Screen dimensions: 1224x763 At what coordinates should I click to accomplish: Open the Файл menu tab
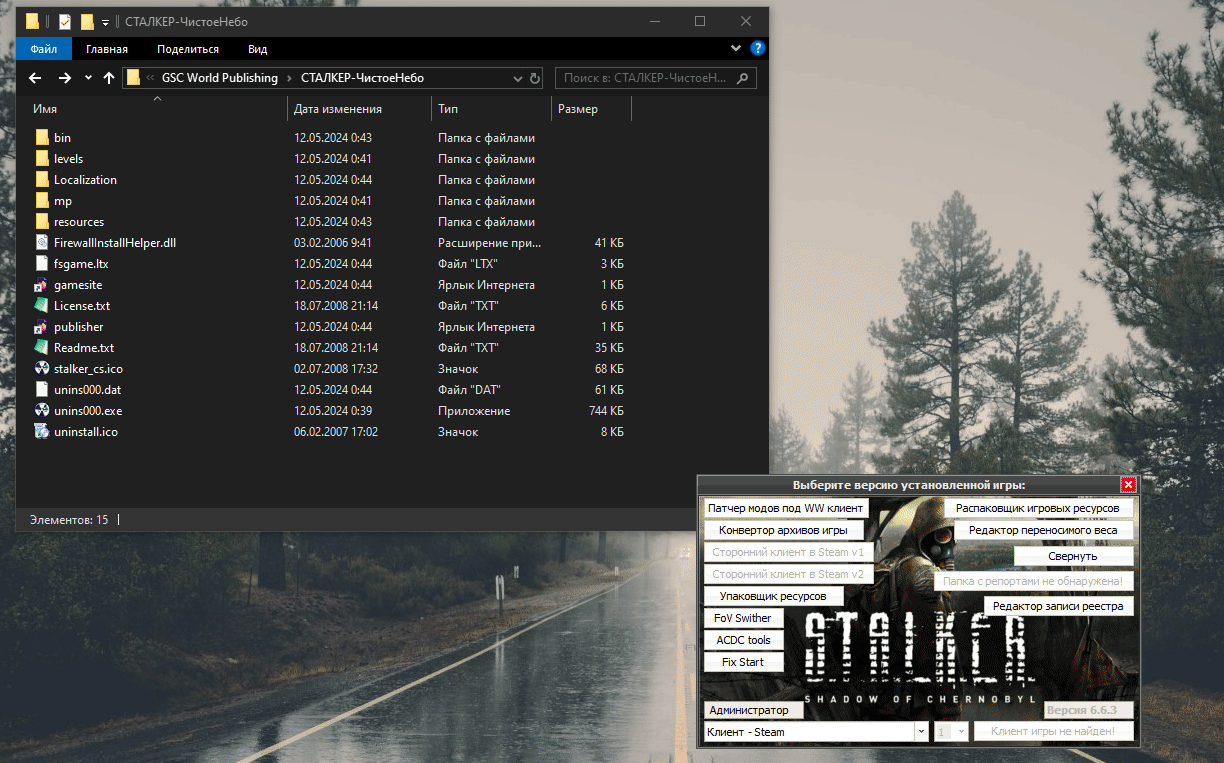coord(44,48)
